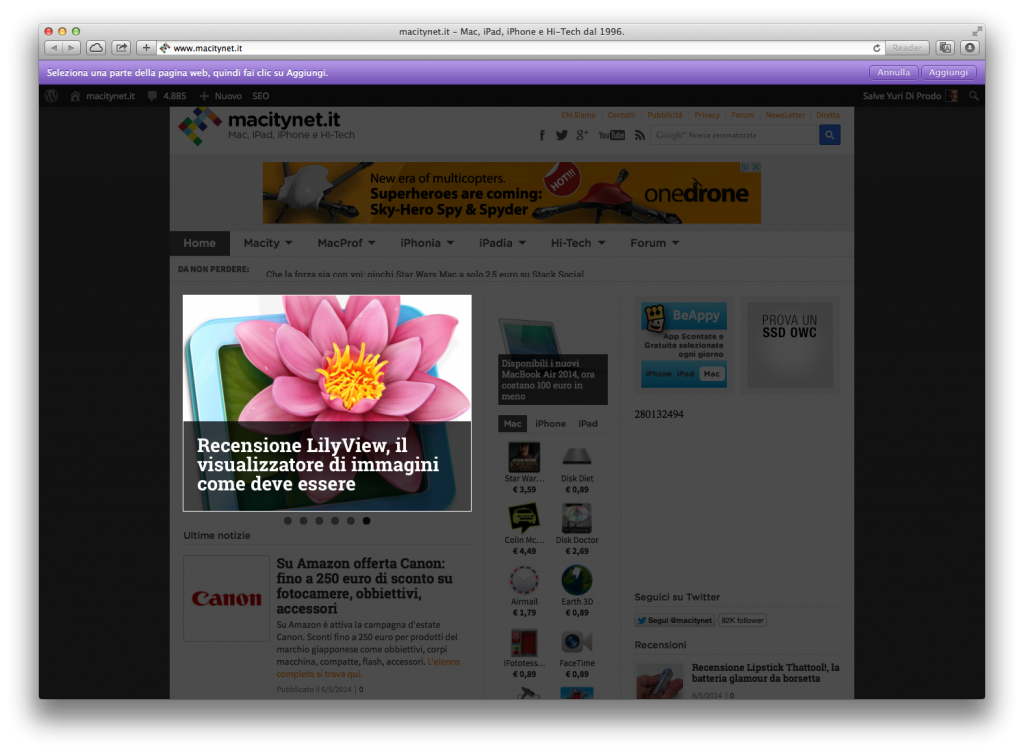Select the last carousel pagination dot
The height and width of the screenshot is (753, 1024).
(x=366, y=521)
